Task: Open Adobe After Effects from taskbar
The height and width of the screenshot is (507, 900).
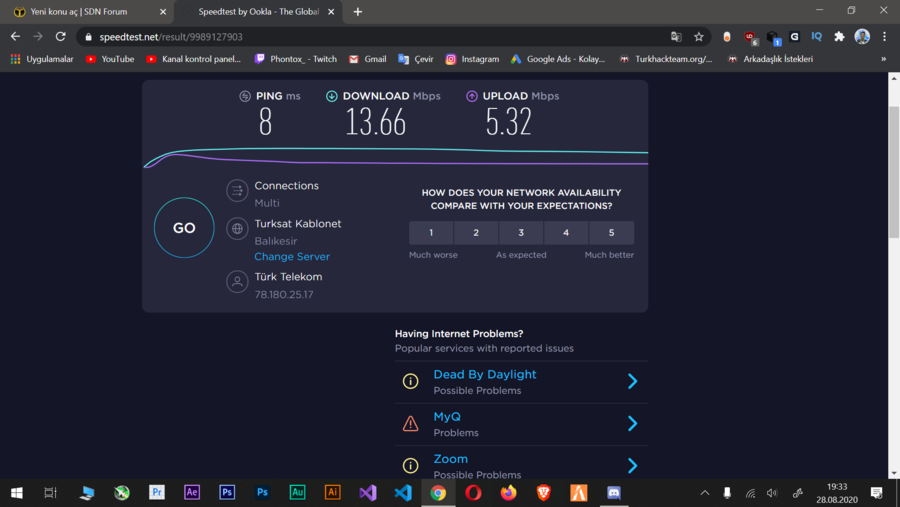Action: (192, 493)
